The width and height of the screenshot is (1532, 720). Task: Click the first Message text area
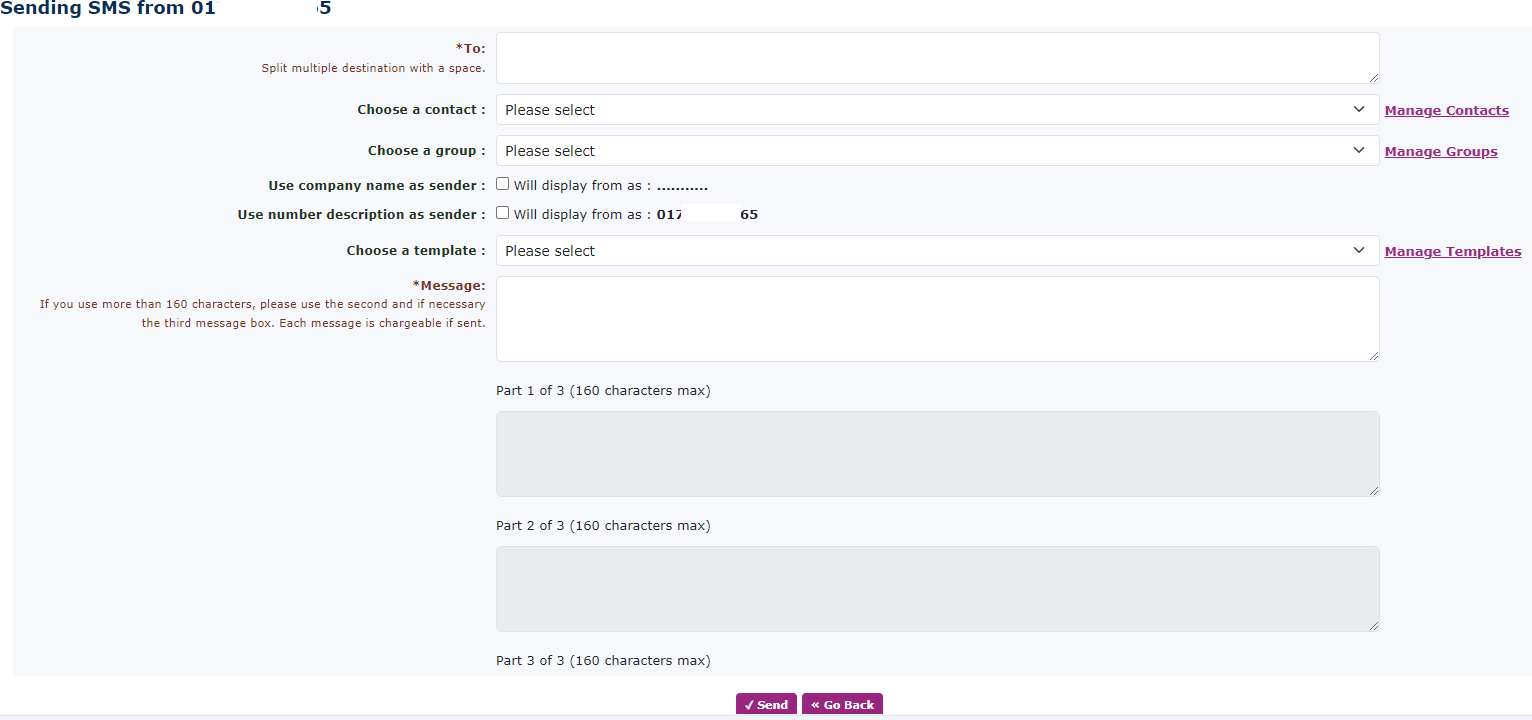[x=937, y=319]
